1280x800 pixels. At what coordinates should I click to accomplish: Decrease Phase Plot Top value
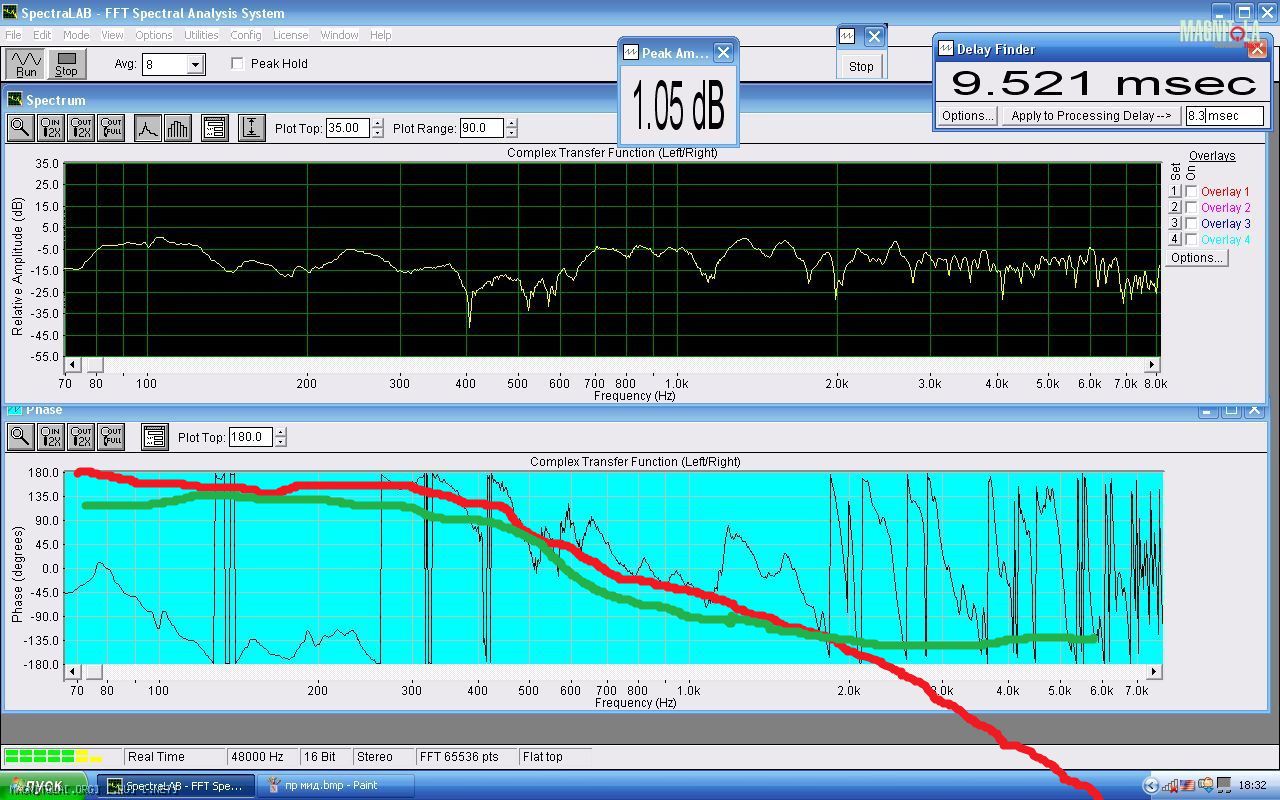tap(280, 442)
